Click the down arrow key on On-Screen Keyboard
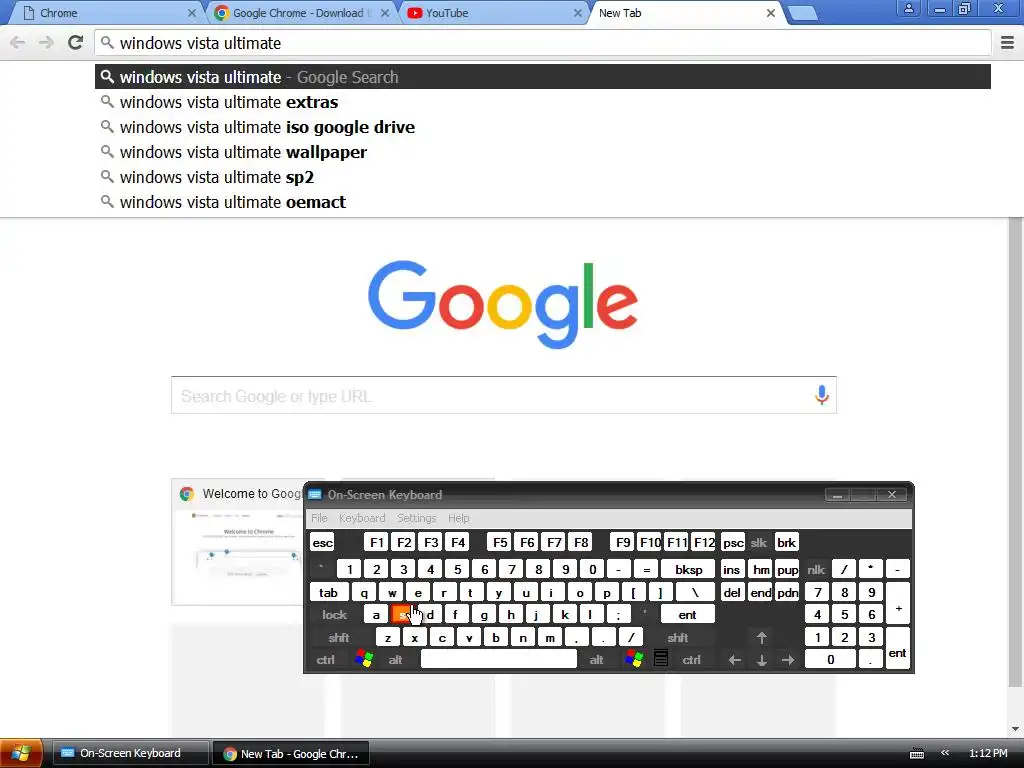This screenshot has height=768, width=1024. point(761,660)
